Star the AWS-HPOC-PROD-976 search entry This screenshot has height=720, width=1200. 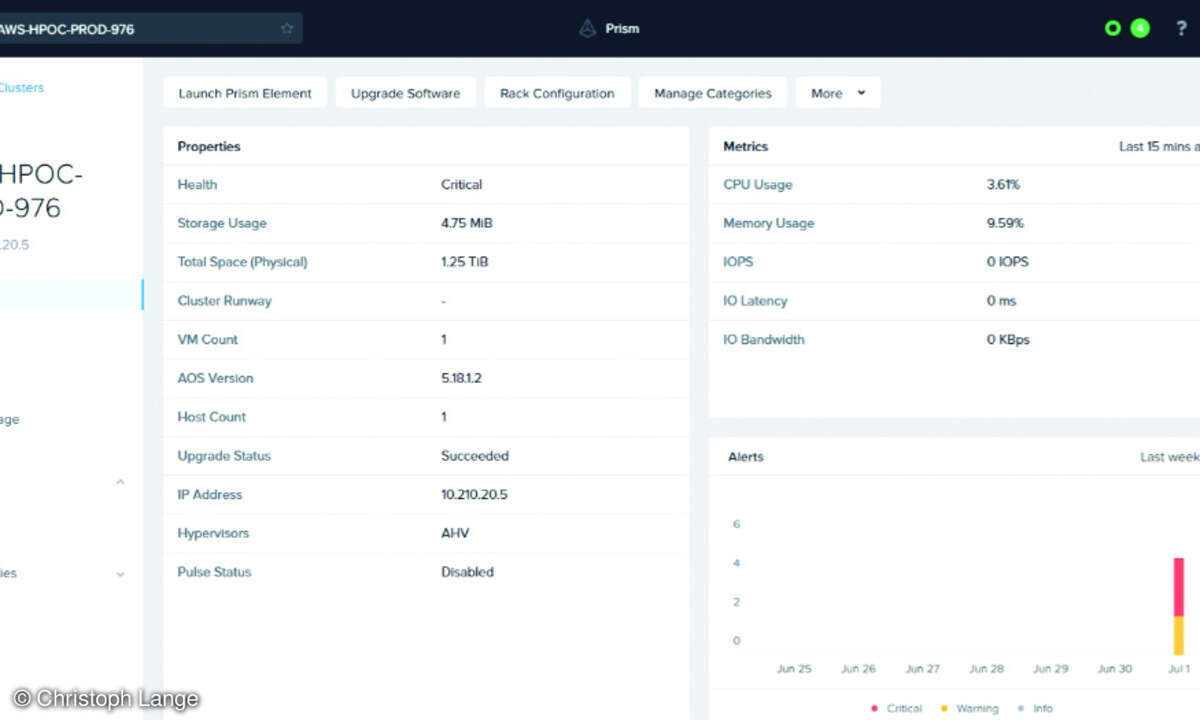point(287,29)
